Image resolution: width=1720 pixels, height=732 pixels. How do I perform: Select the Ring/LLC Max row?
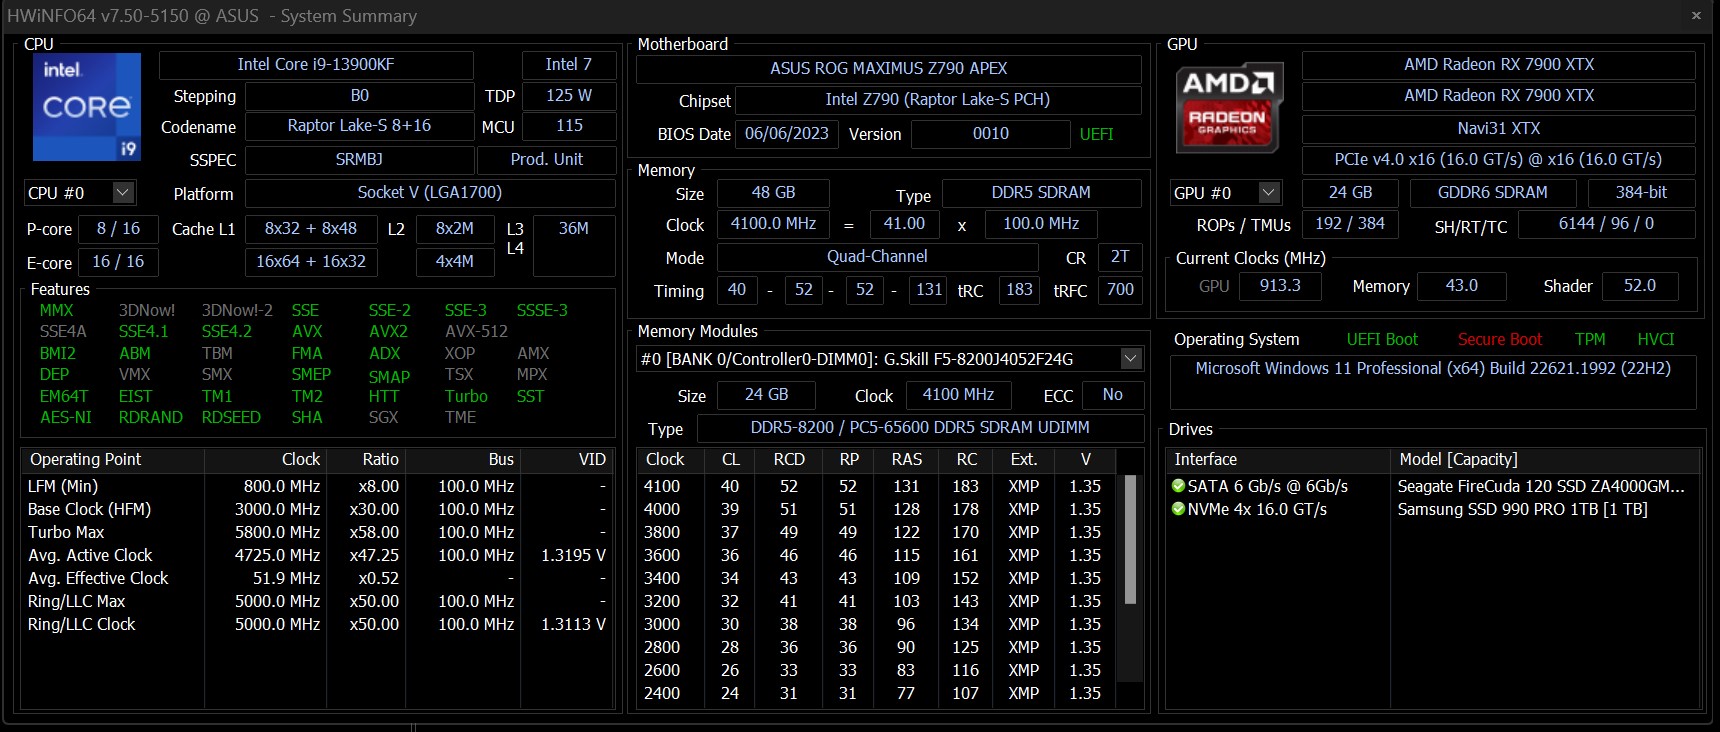point(317,601)
